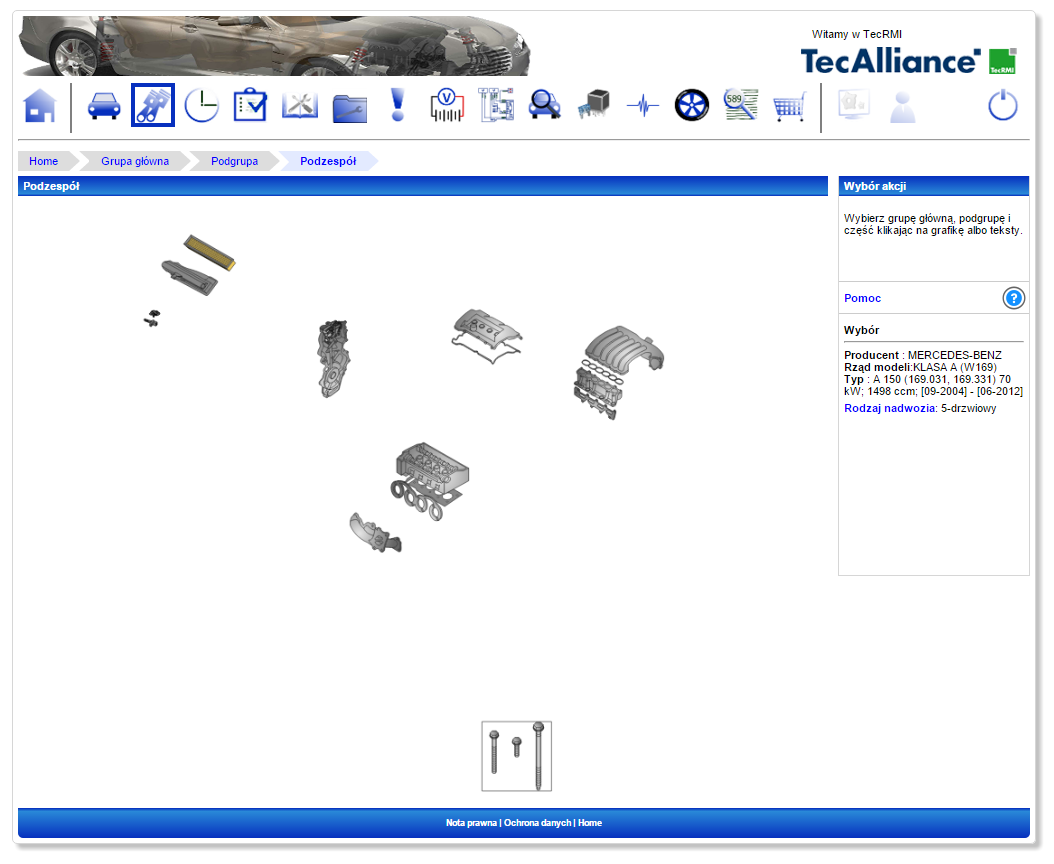
Task: Click the exclamation mark notices icon
Action: (398, 105)
